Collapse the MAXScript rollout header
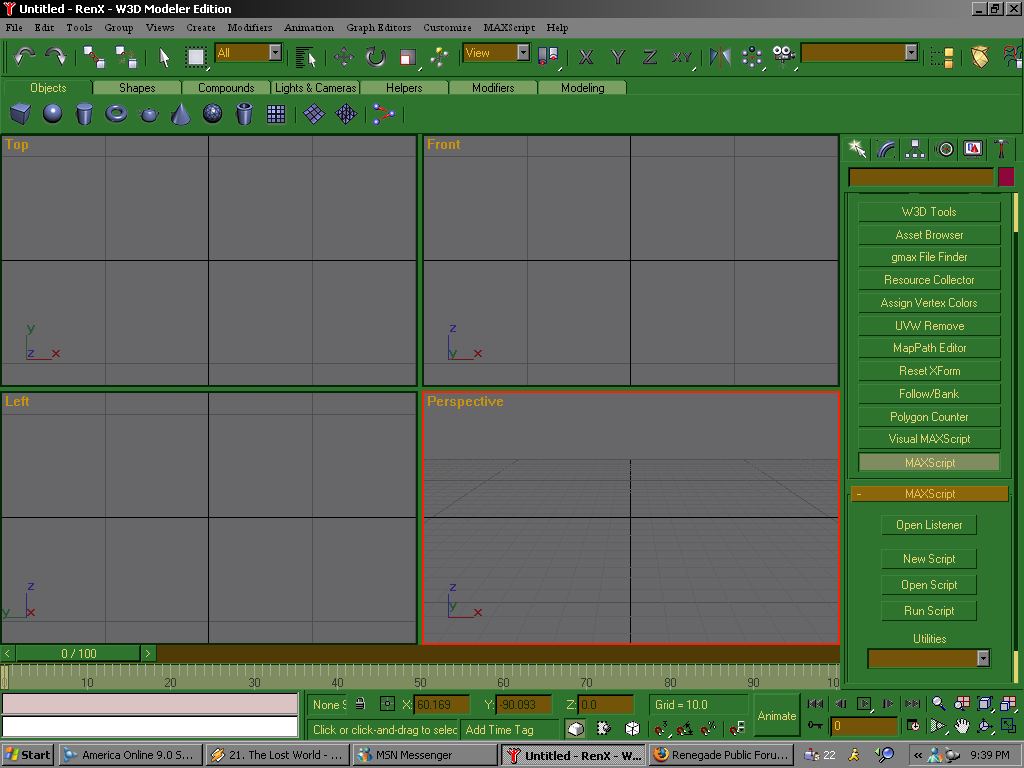The image size is (1024, 768). tap(929, 494)
